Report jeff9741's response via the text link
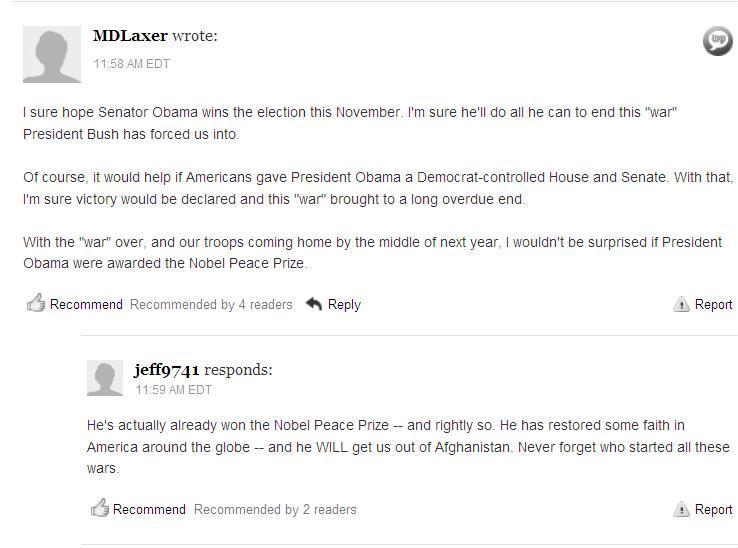Viewport: 738px width, 548px height. pyautogui.click(x=714, y=509)
